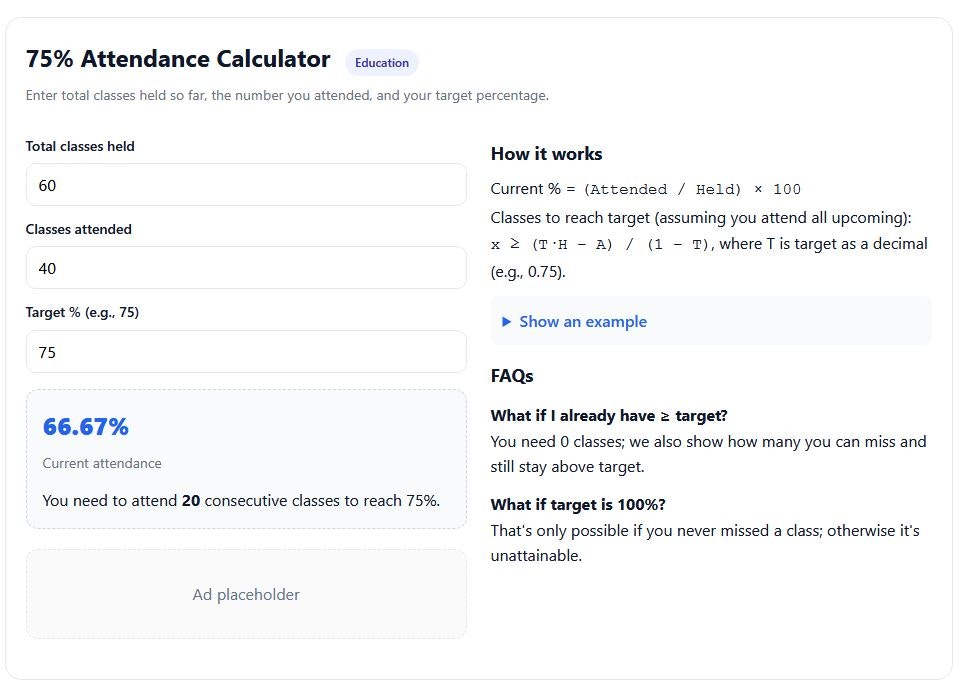Image resolution: width=971 pixels, height=681 pixels.
Task: Click the Education badge next to the title
Action: [381, 62]
